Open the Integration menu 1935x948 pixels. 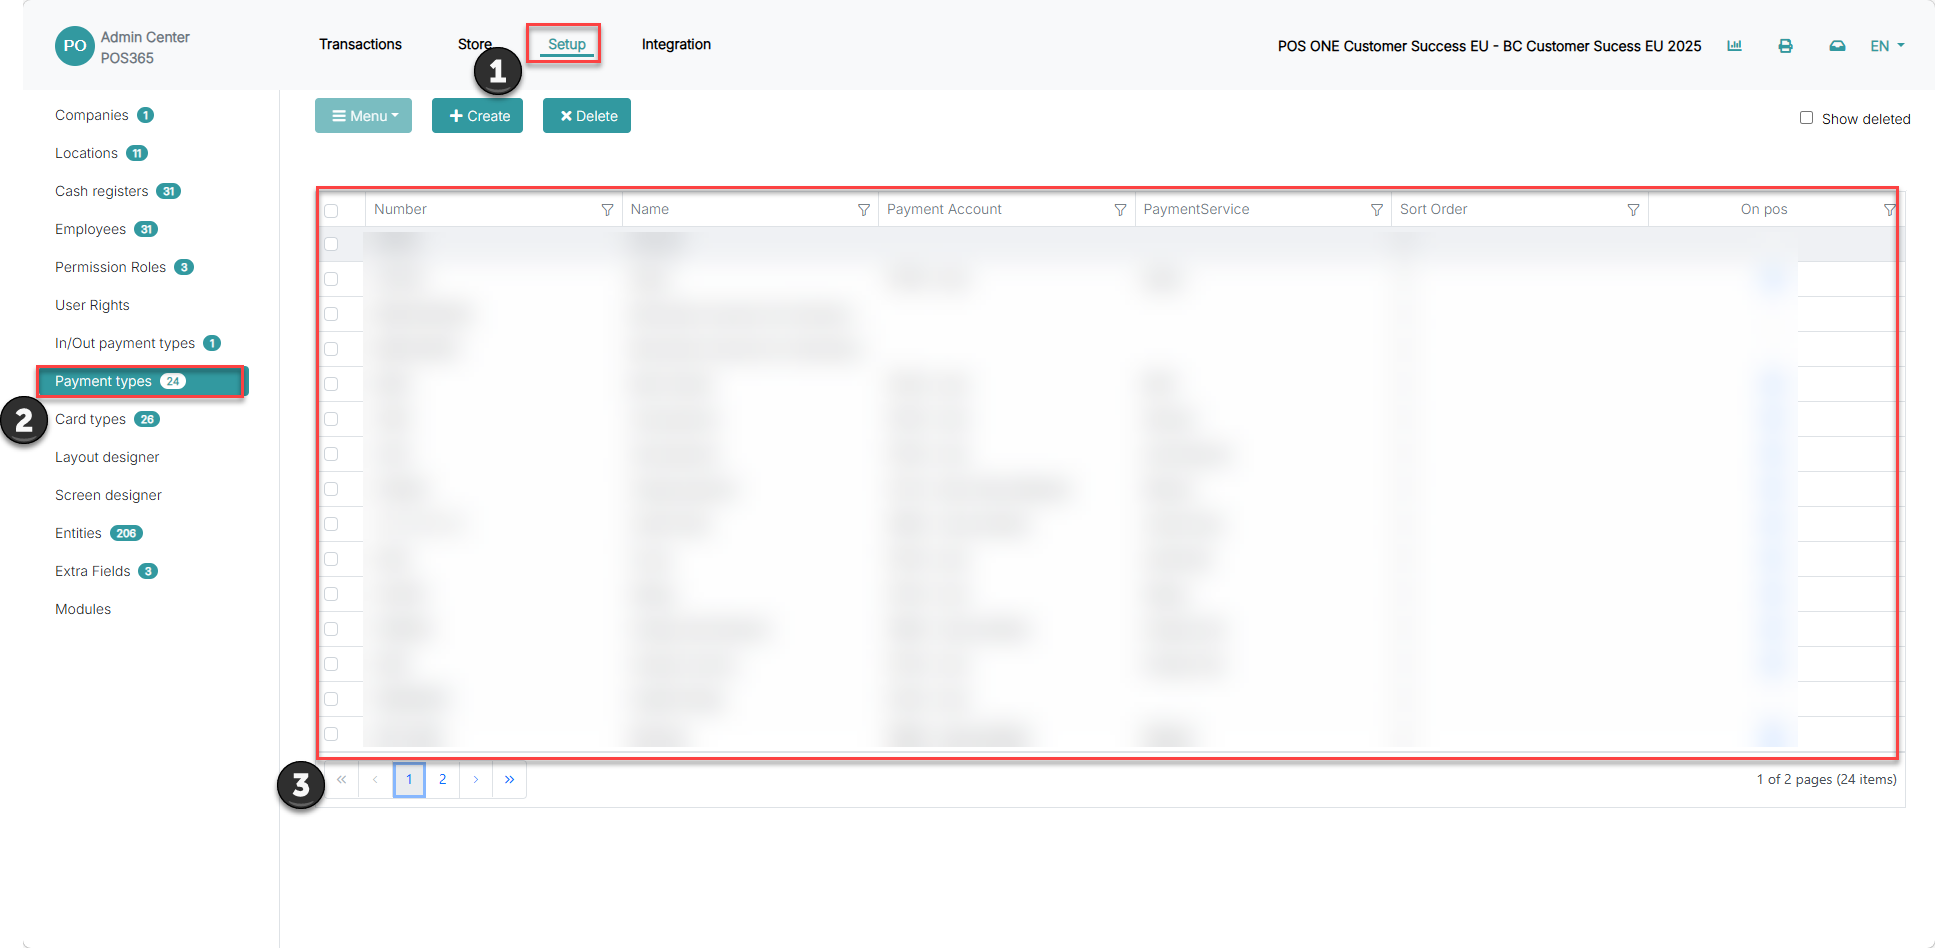(676, 44)
